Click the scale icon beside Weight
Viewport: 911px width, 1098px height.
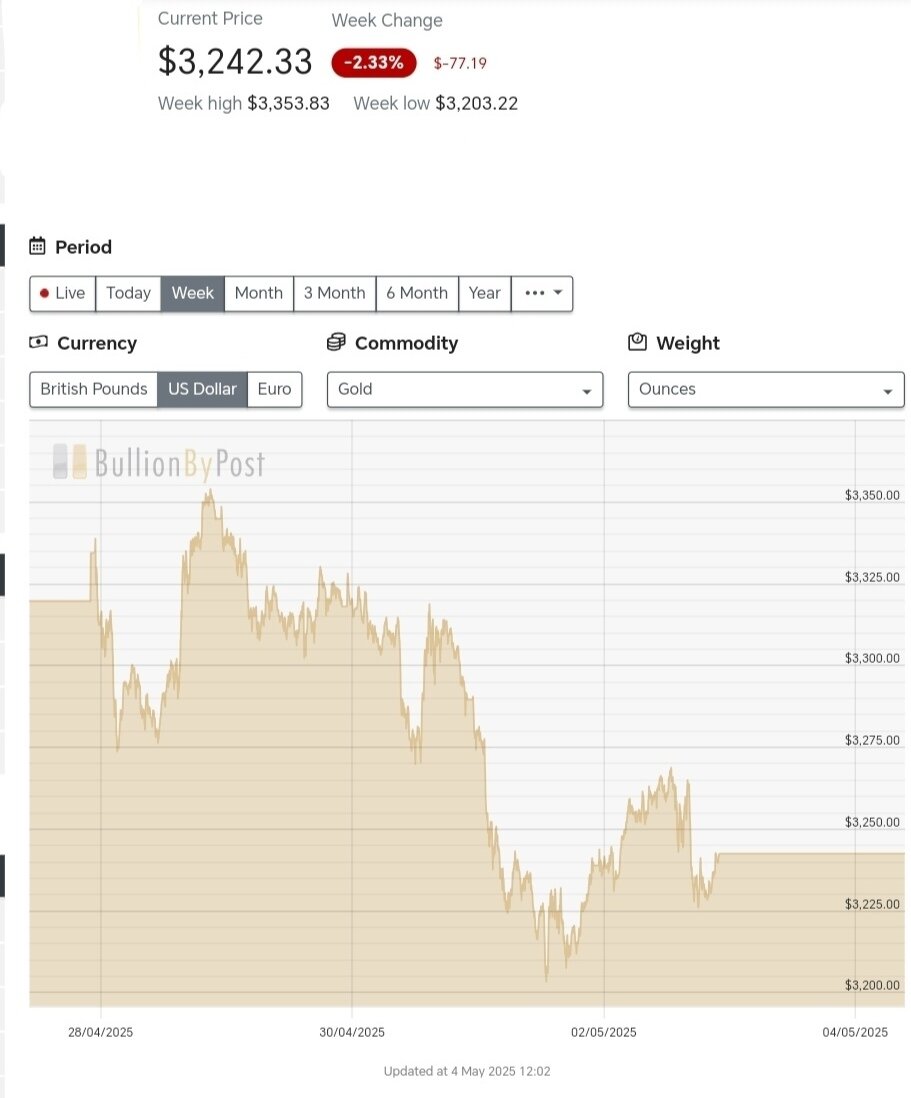coord(637,342)
